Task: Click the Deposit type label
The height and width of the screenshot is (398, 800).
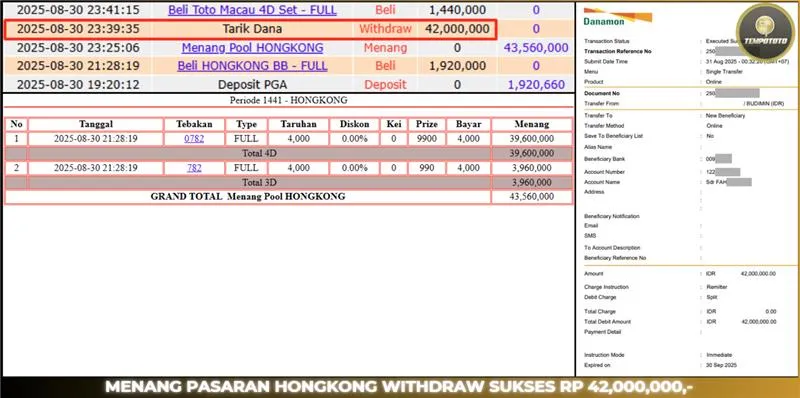Action: click(x=385, y=85)
